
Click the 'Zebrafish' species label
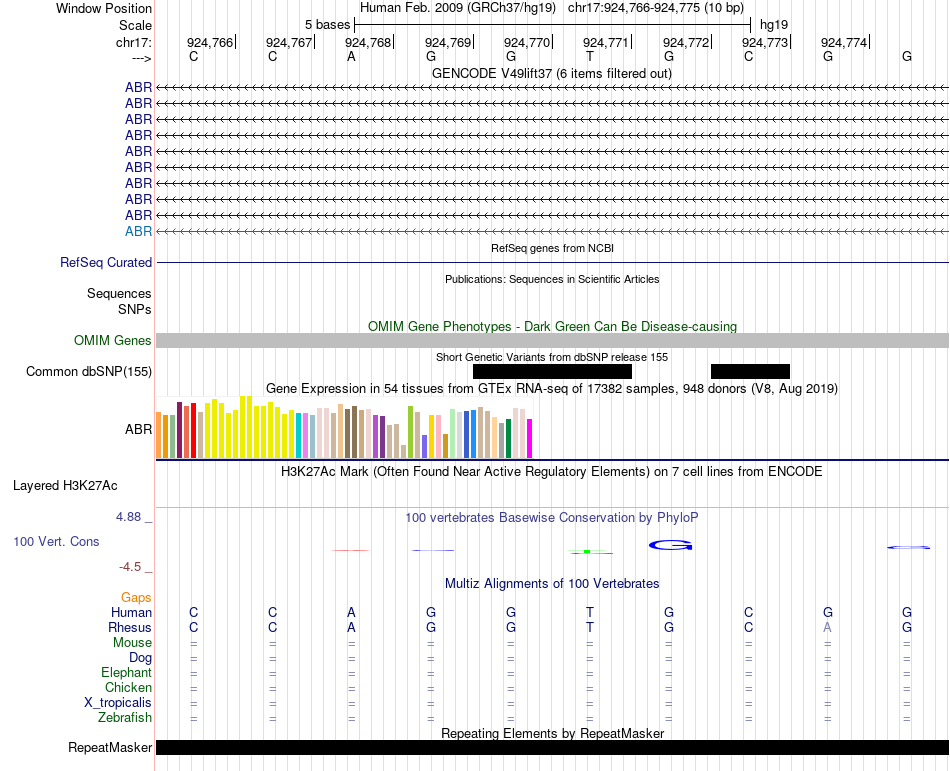(125, 717)
